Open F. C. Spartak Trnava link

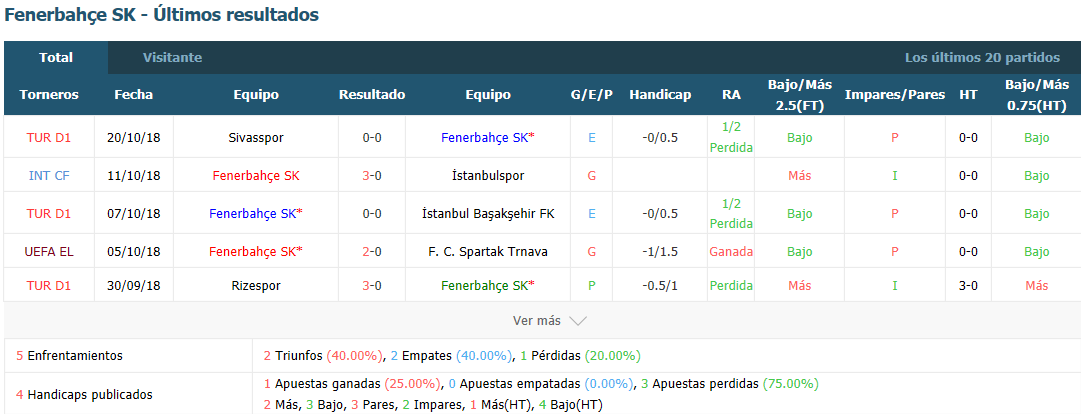point(487,251)
